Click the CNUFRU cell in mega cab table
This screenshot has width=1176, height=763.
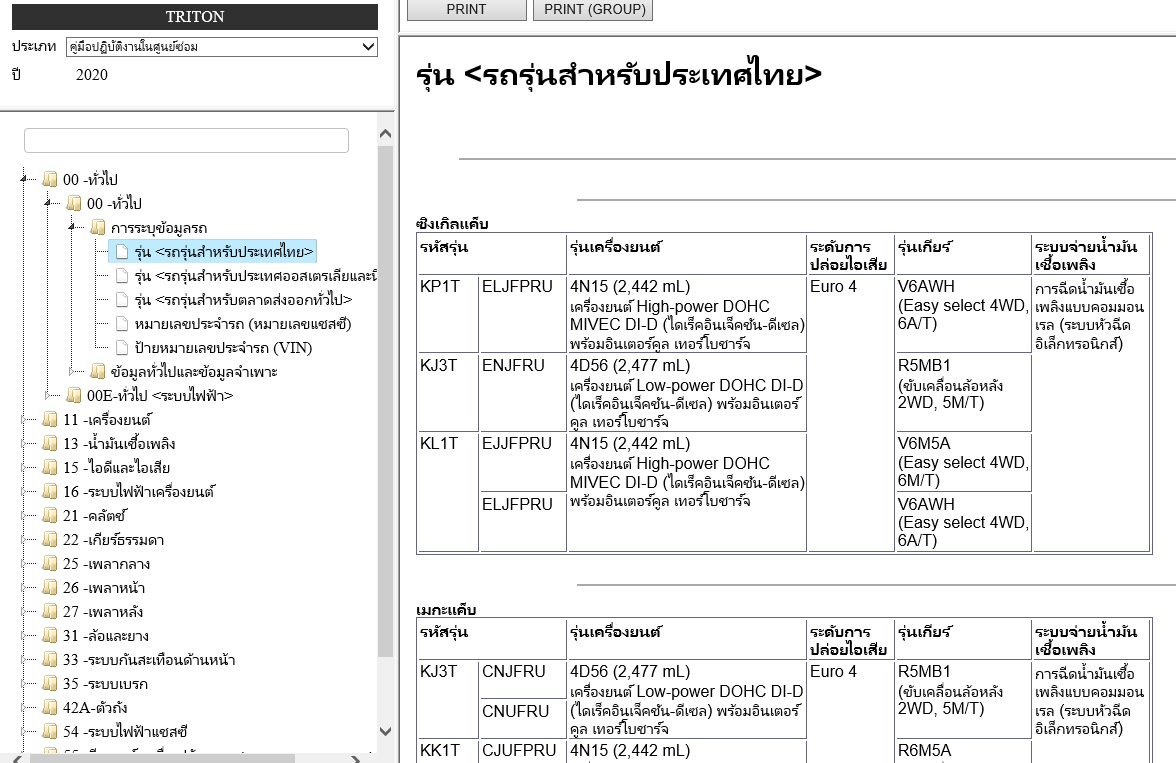523,719
